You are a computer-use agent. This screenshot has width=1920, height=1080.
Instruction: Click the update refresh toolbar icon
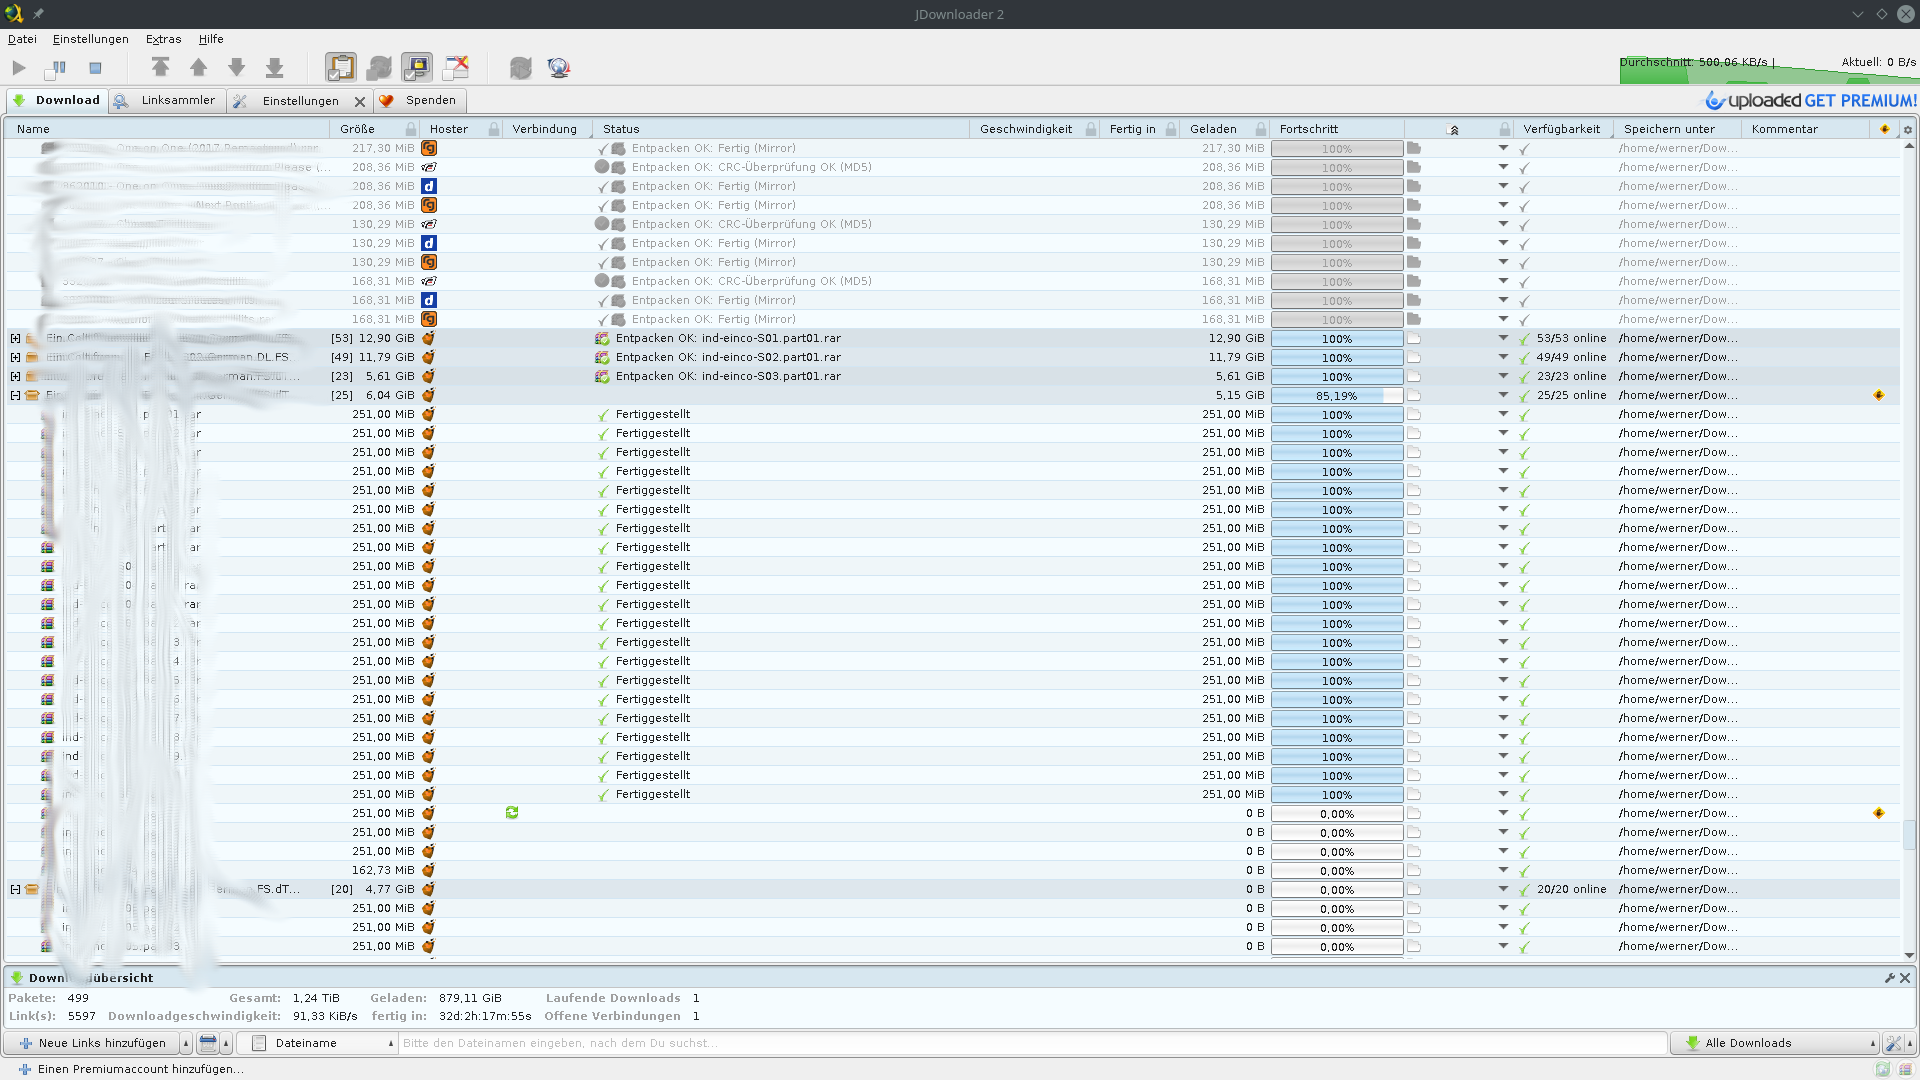(520, 68)
